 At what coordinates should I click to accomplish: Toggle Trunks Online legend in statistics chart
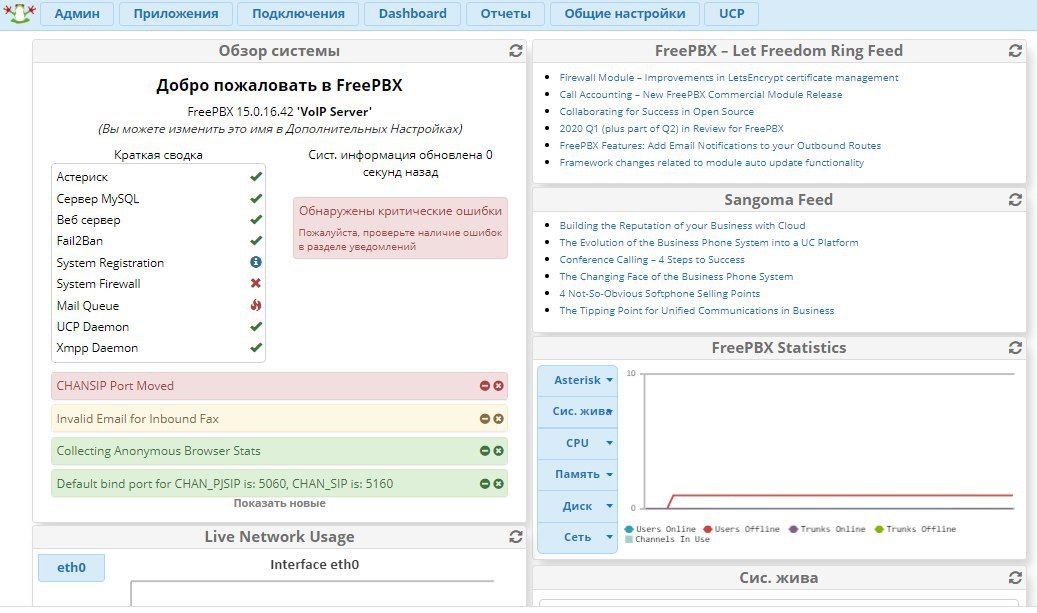[x=827, y=529]
